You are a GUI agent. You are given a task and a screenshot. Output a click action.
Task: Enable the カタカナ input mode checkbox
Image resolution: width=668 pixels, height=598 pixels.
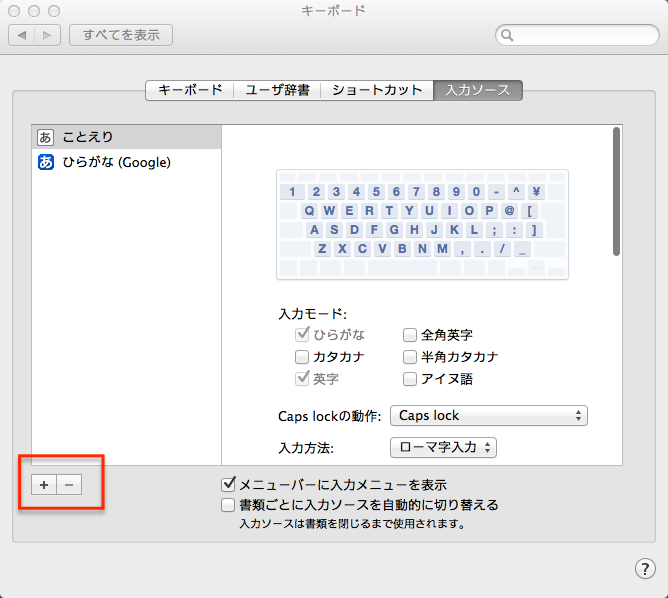pos(302,357)
